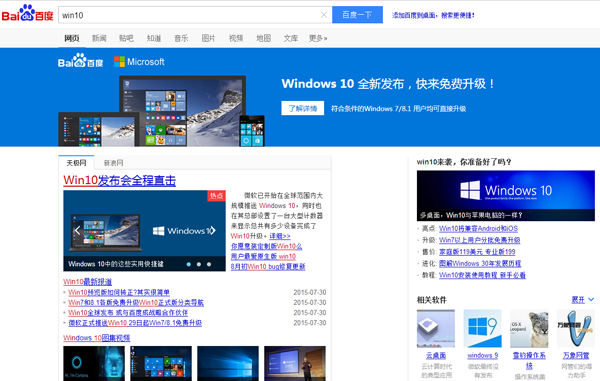600x381 pixels.
Task: Open the Win7和8.1各版免费升级Win10 link
Action: point(136,303)
